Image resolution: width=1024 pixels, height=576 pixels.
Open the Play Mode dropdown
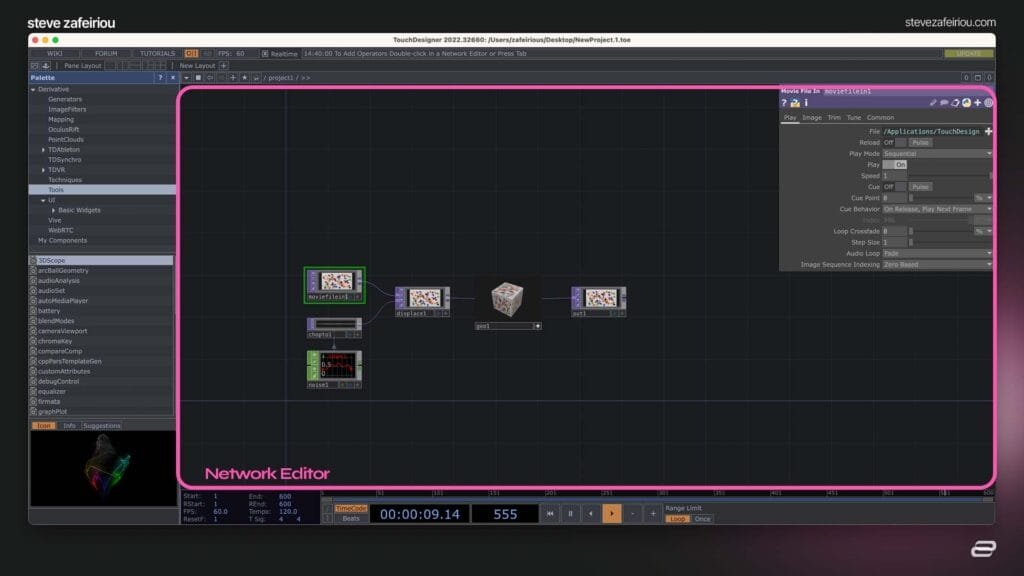[x=937, y=153]
